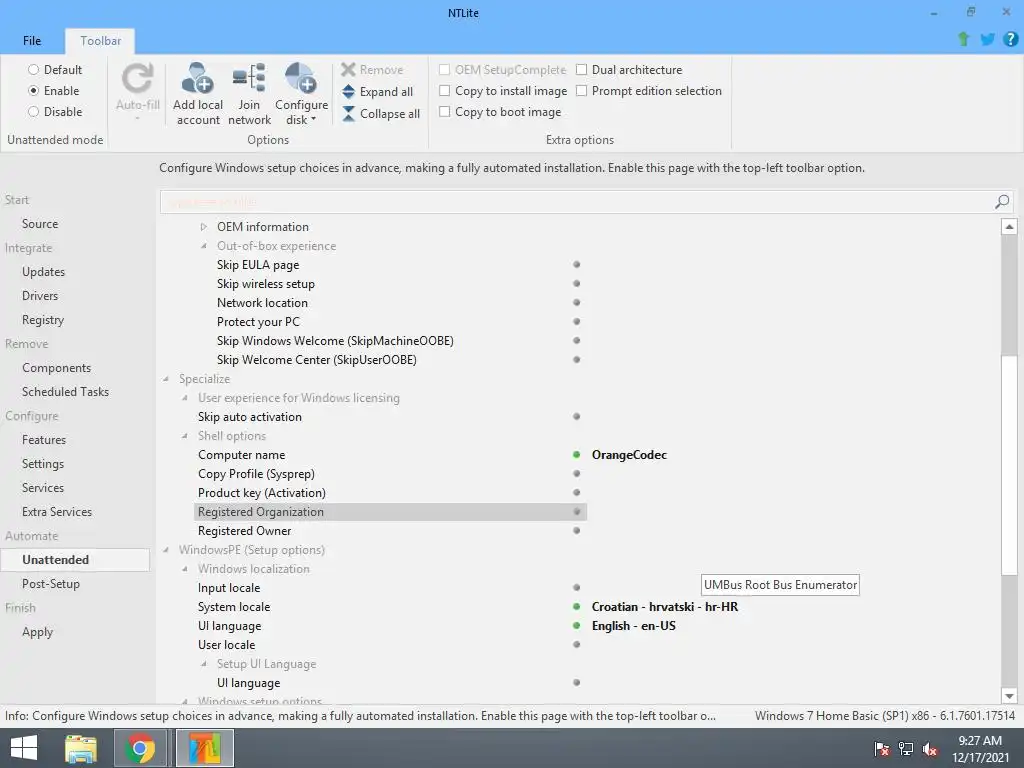This screenshot has width=1024, height=768.
Task: Click the Remove X icon
Action: (348, 69)
